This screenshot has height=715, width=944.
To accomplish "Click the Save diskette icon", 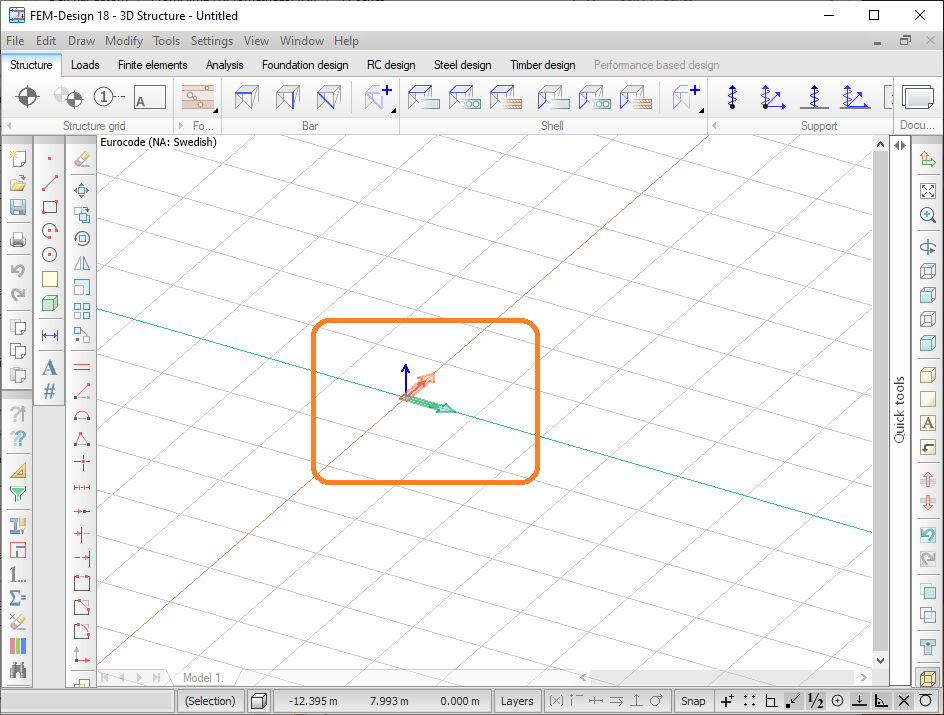I will [18, 207].
